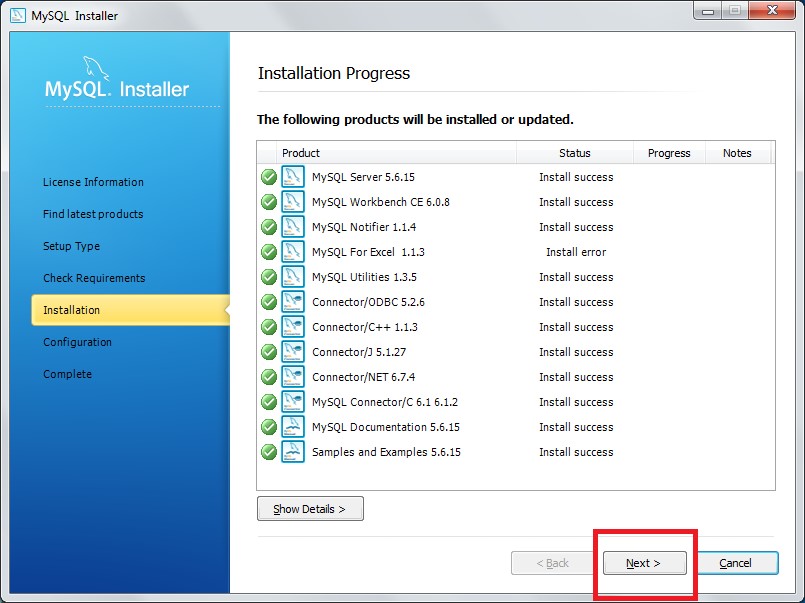The width and height of the screenshot is (805, 603).
Task: Close the MySQL Installer window
Action: pyautogui.click(x=772, y=10)
